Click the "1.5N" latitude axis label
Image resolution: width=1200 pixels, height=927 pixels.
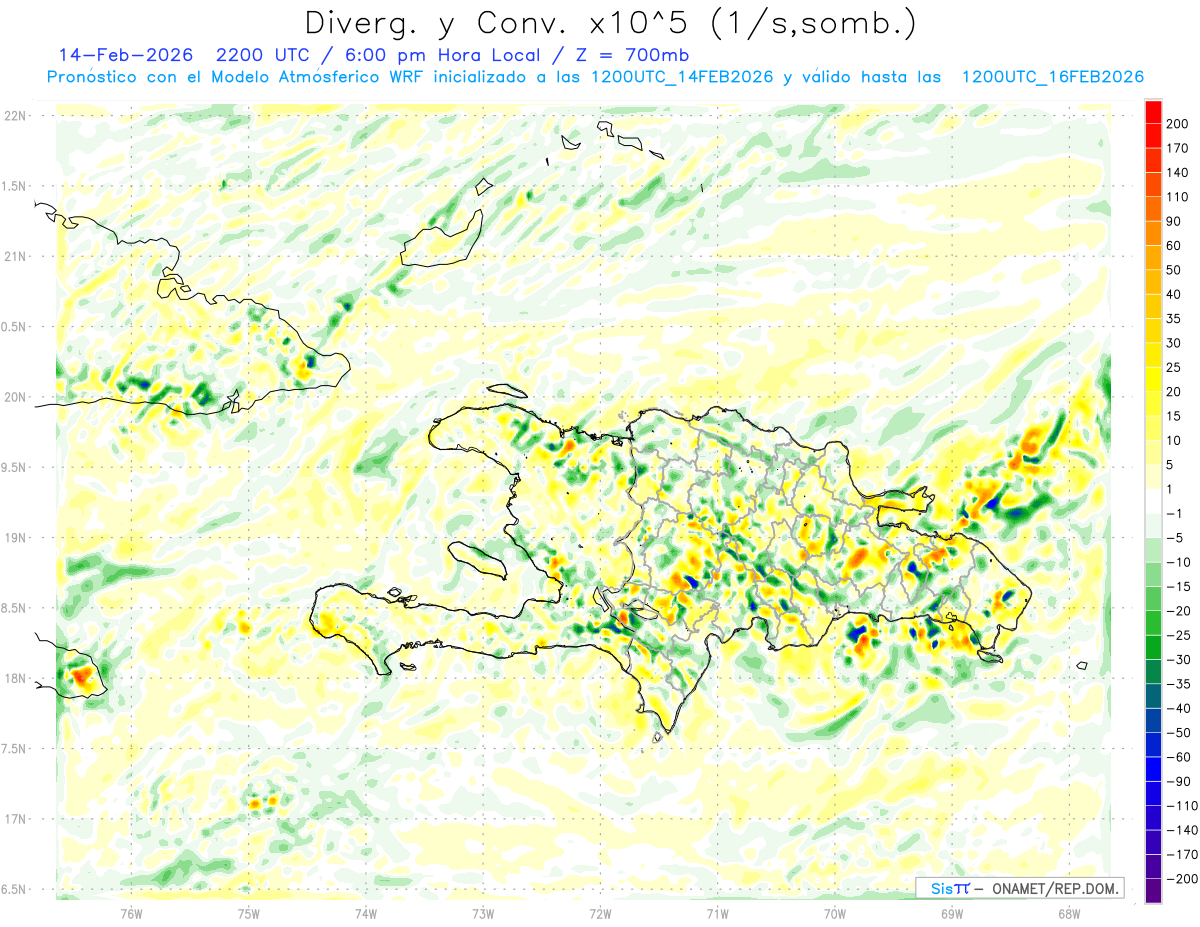[14, 186]
